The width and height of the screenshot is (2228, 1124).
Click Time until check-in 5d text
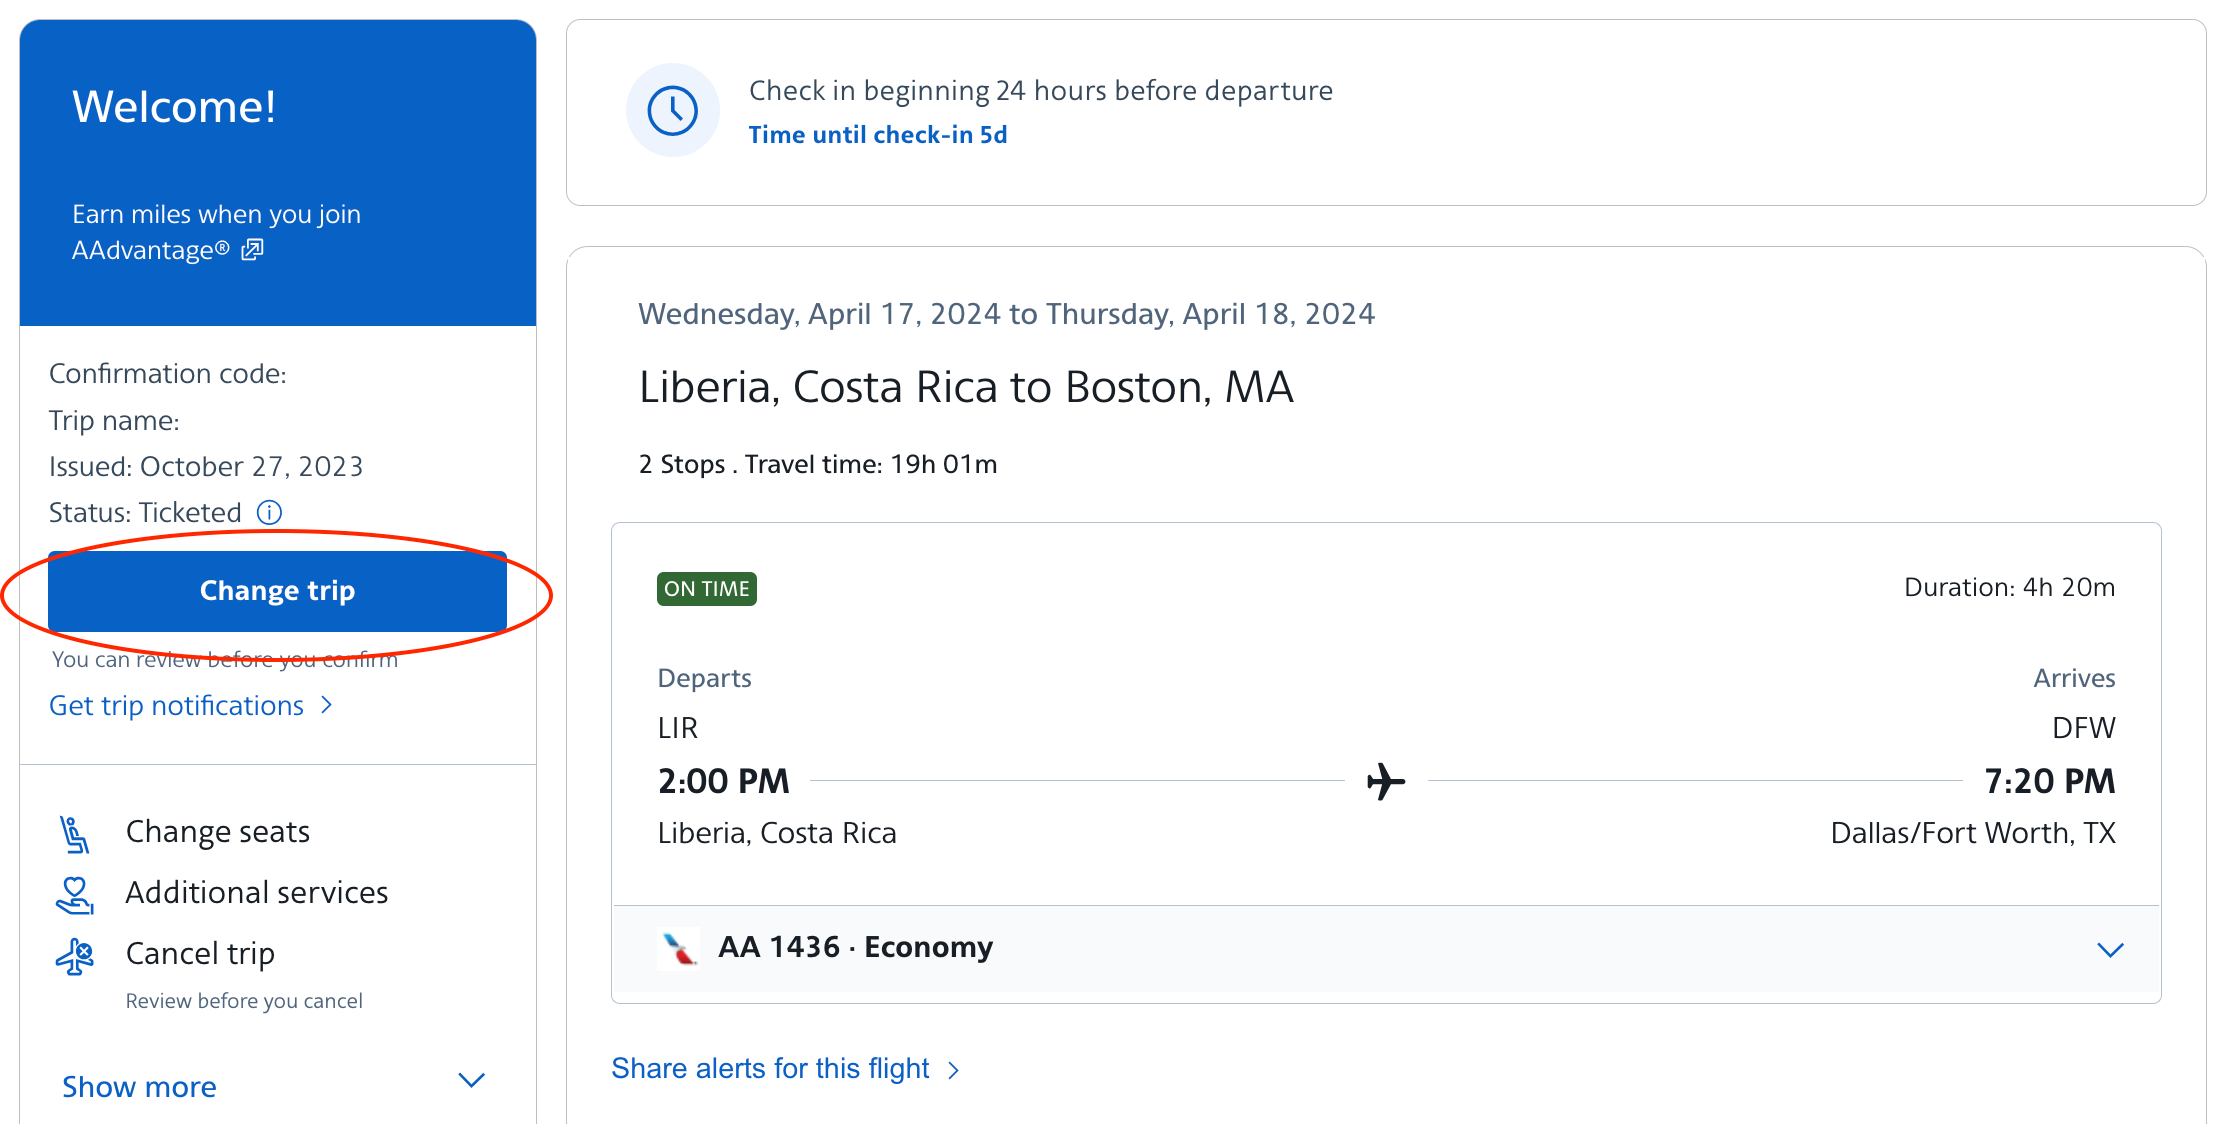point(878,135)
